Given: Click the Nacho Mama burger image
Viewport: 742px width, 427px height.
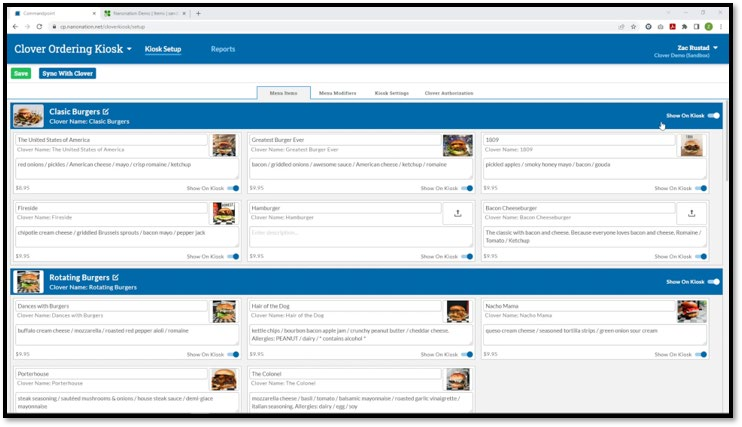Looking at the screenshot, I should click(x=691, y=311).
